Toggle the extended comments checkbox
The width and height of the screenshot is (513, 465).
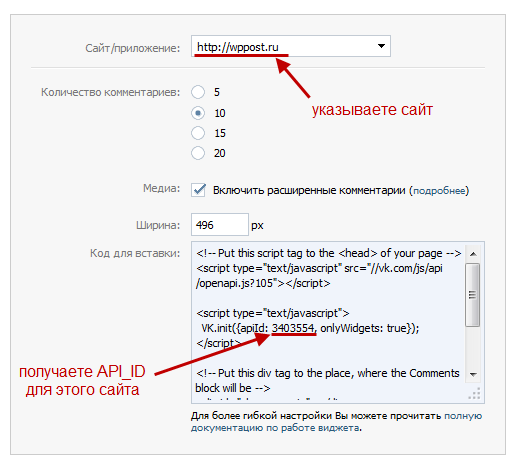coord(198,190)
